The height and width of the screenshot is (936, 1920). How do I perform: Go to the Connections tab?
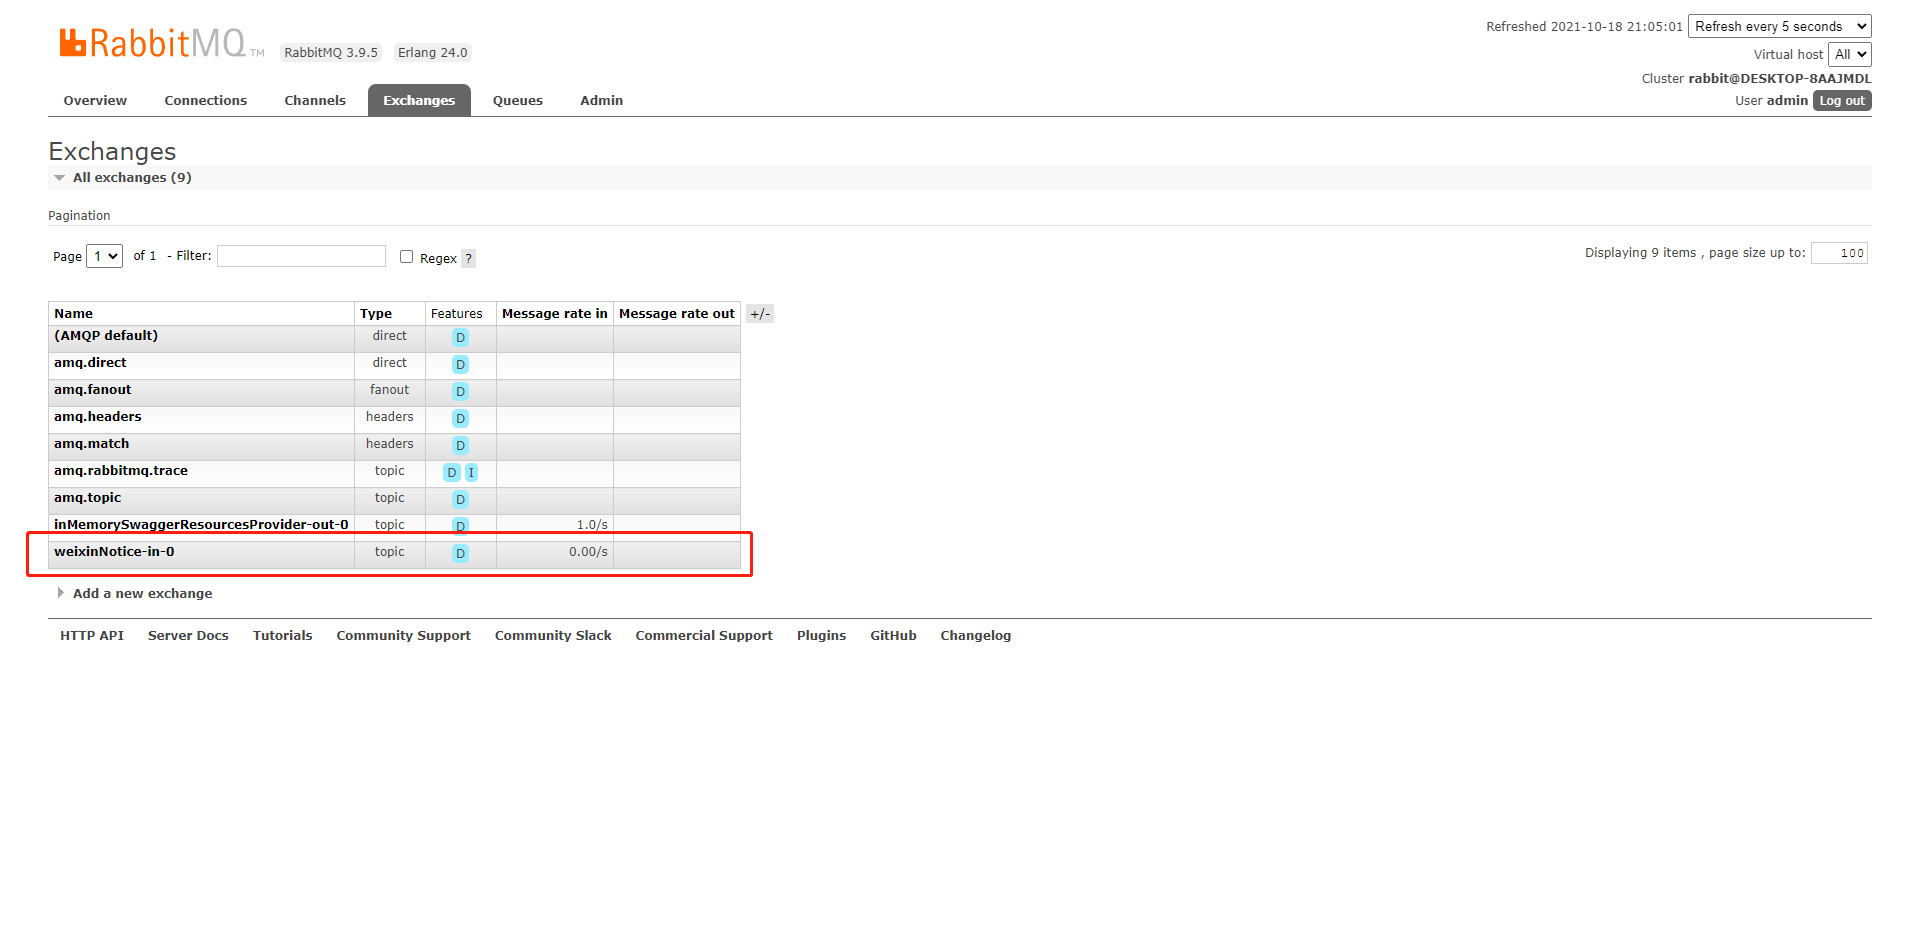[205, 101]
